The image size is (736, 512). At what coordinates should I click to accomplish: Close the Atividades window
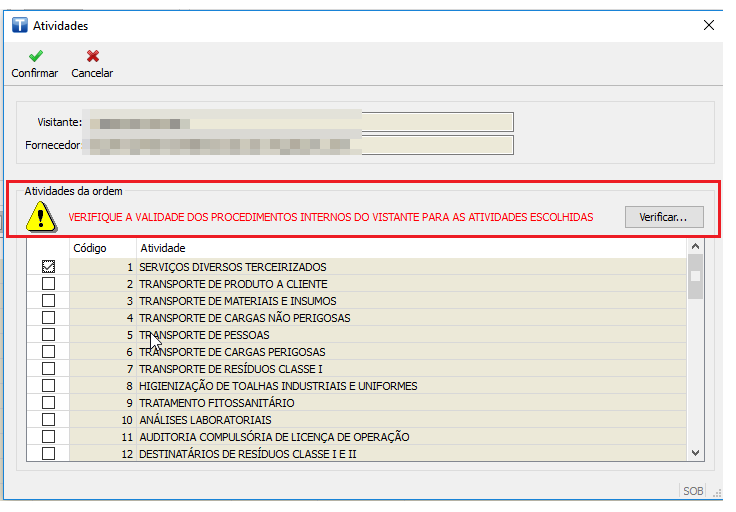[709, 25]
